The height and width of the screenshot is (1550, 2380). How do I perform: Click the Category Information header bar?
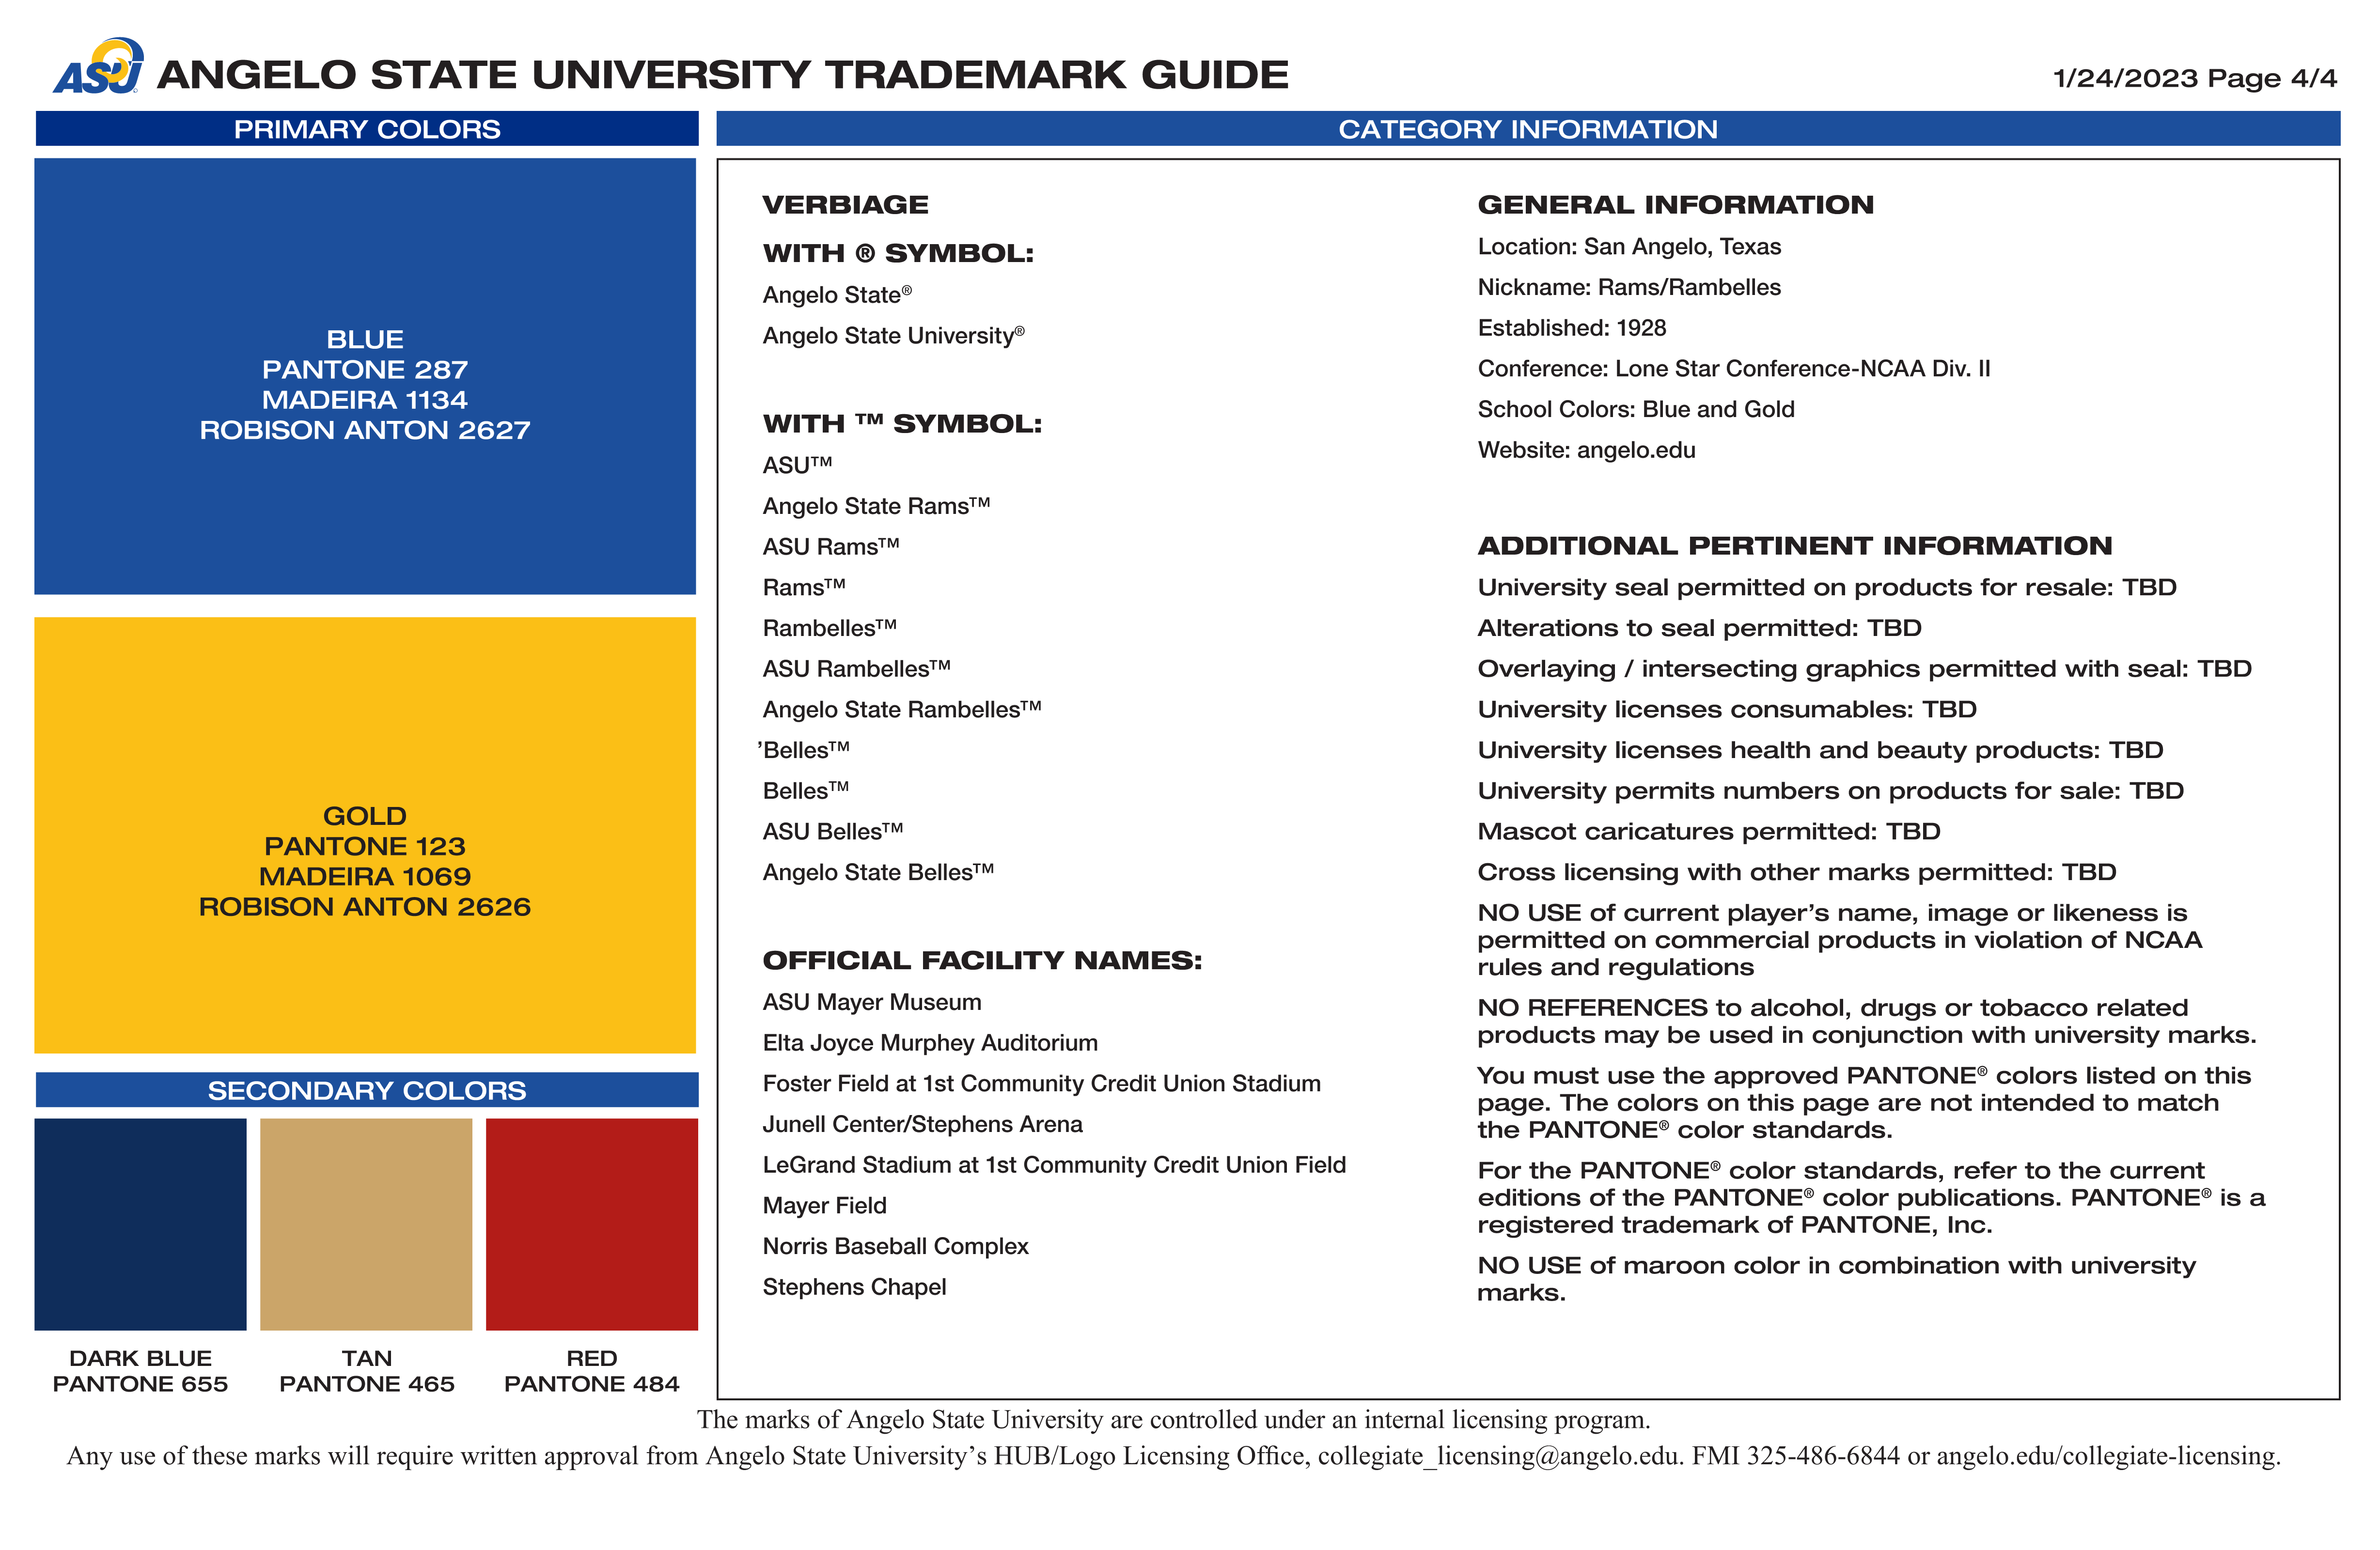tap(1528, 129)
